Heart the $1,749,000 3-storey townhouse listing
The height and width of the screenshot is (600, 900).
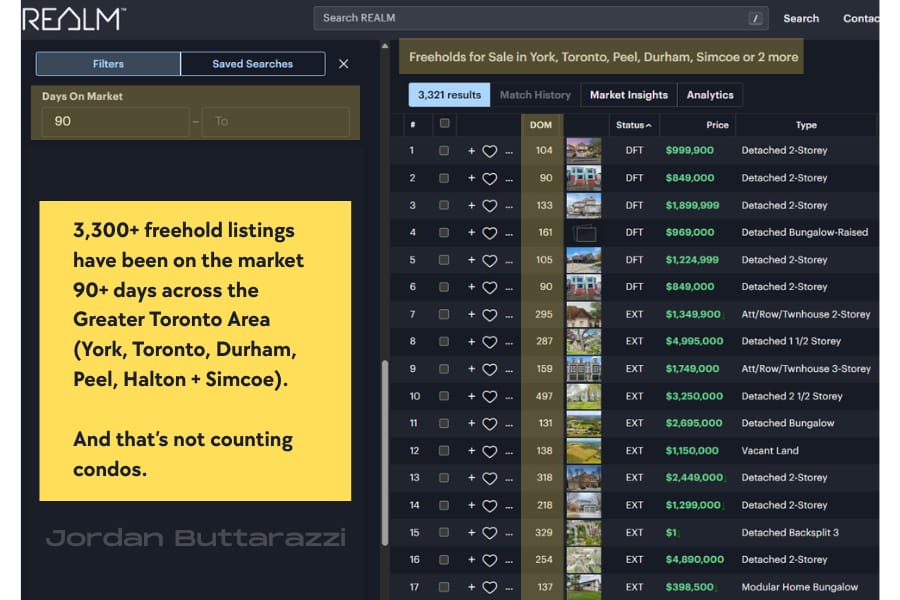pyautogui.click(x=490, y=369)
